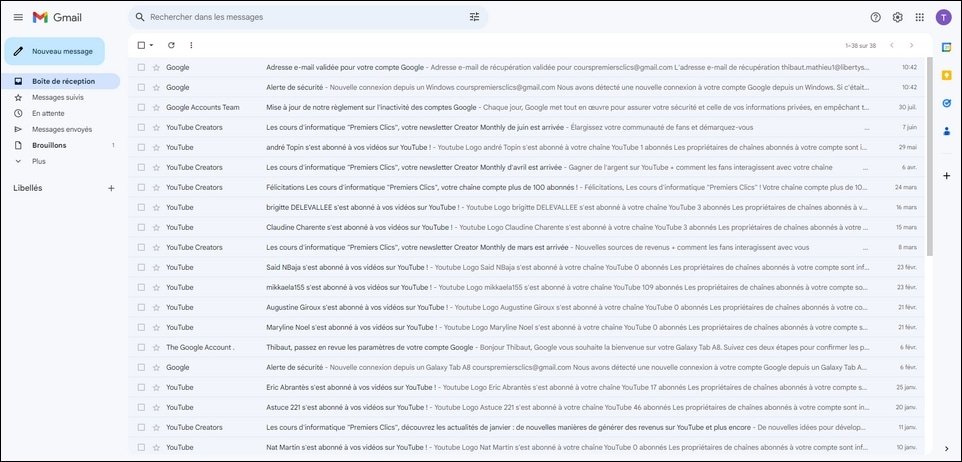The width and height of the screenshot is (962, 462).
Task: Open Creator Monthly d'avril newsletter email
Action: (x=526, y=167)
